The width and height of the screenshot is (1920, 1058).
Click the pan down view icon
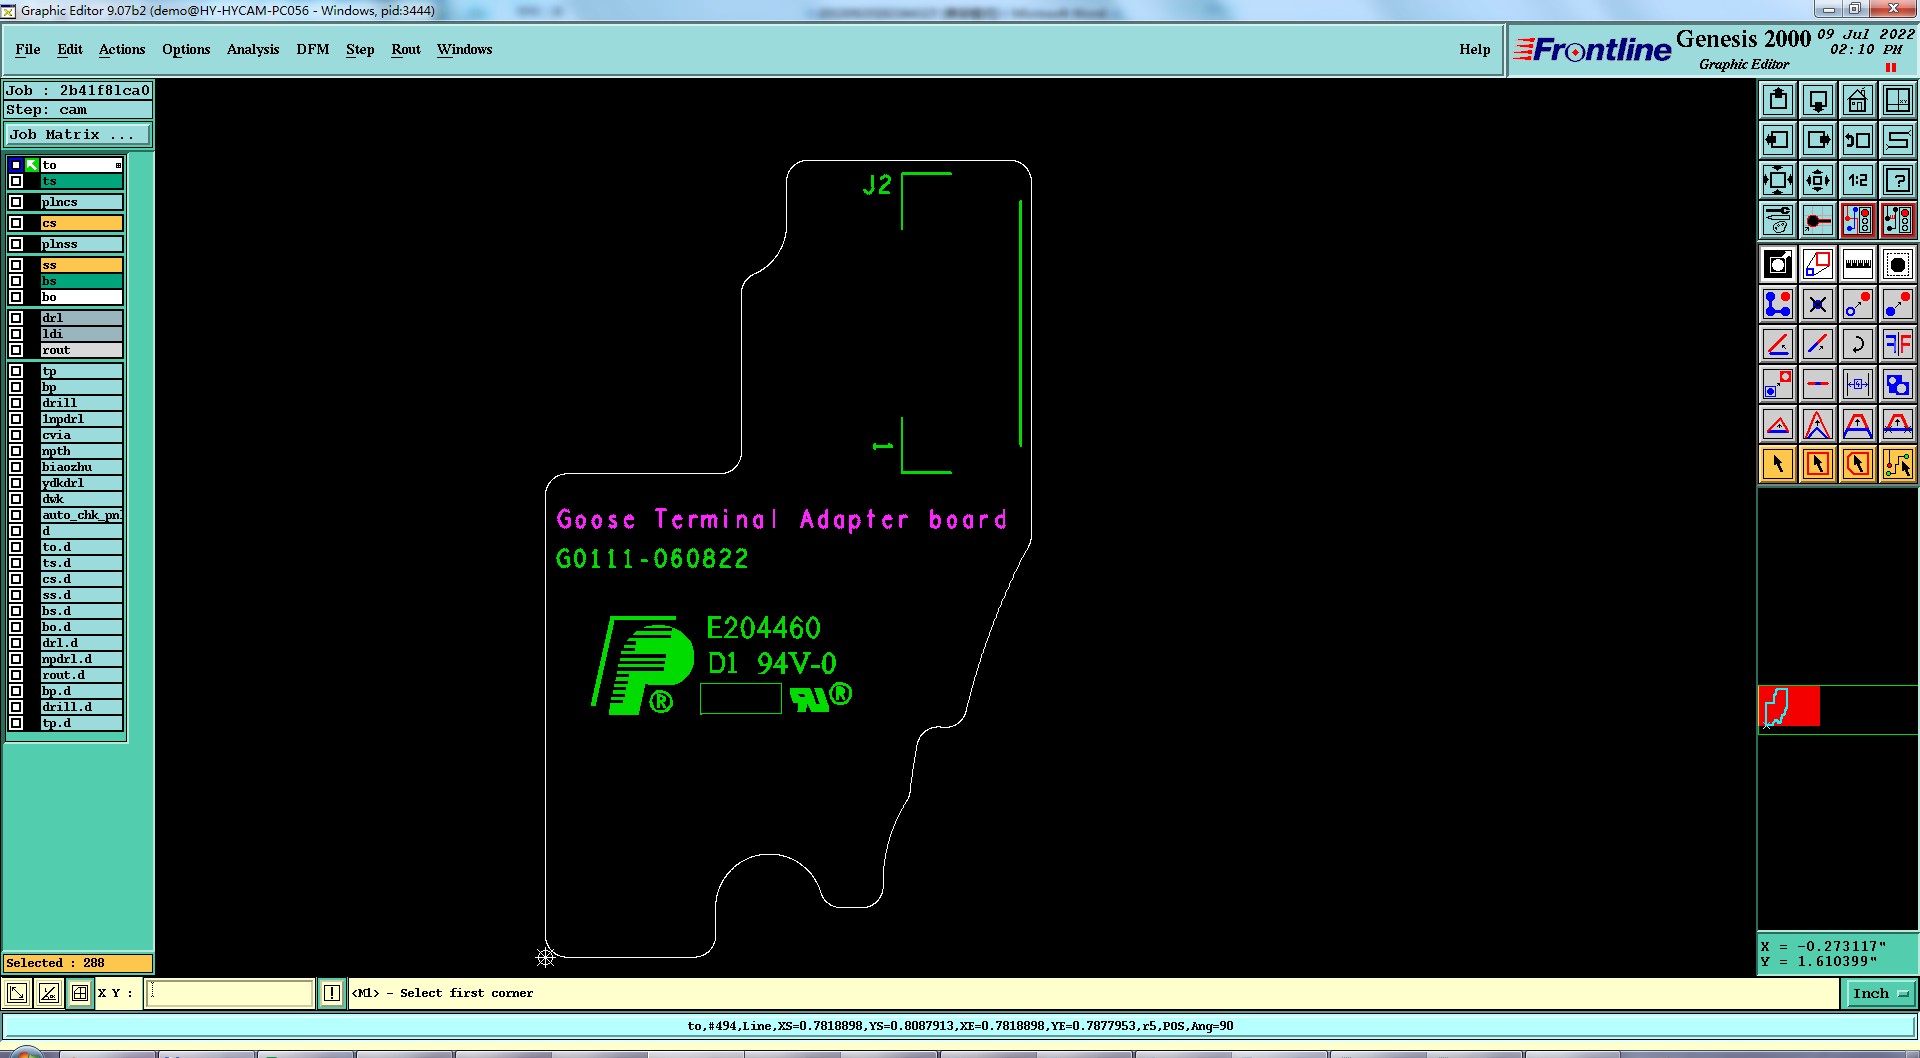pyautogui.click(x=1818, y=100)
